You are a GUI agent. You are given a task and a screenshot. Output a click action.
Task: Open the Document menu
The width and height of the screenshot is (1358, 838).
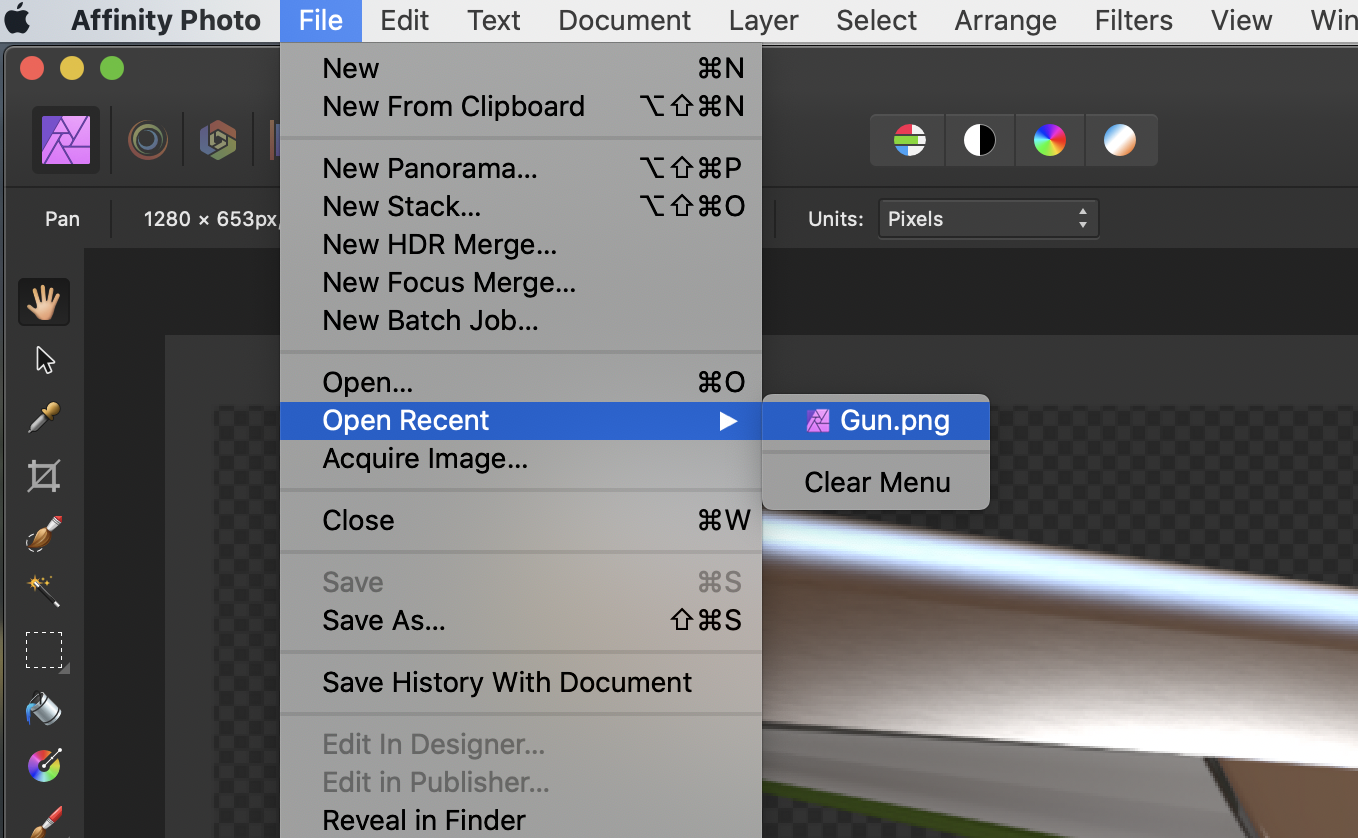[x=624, y=20]
